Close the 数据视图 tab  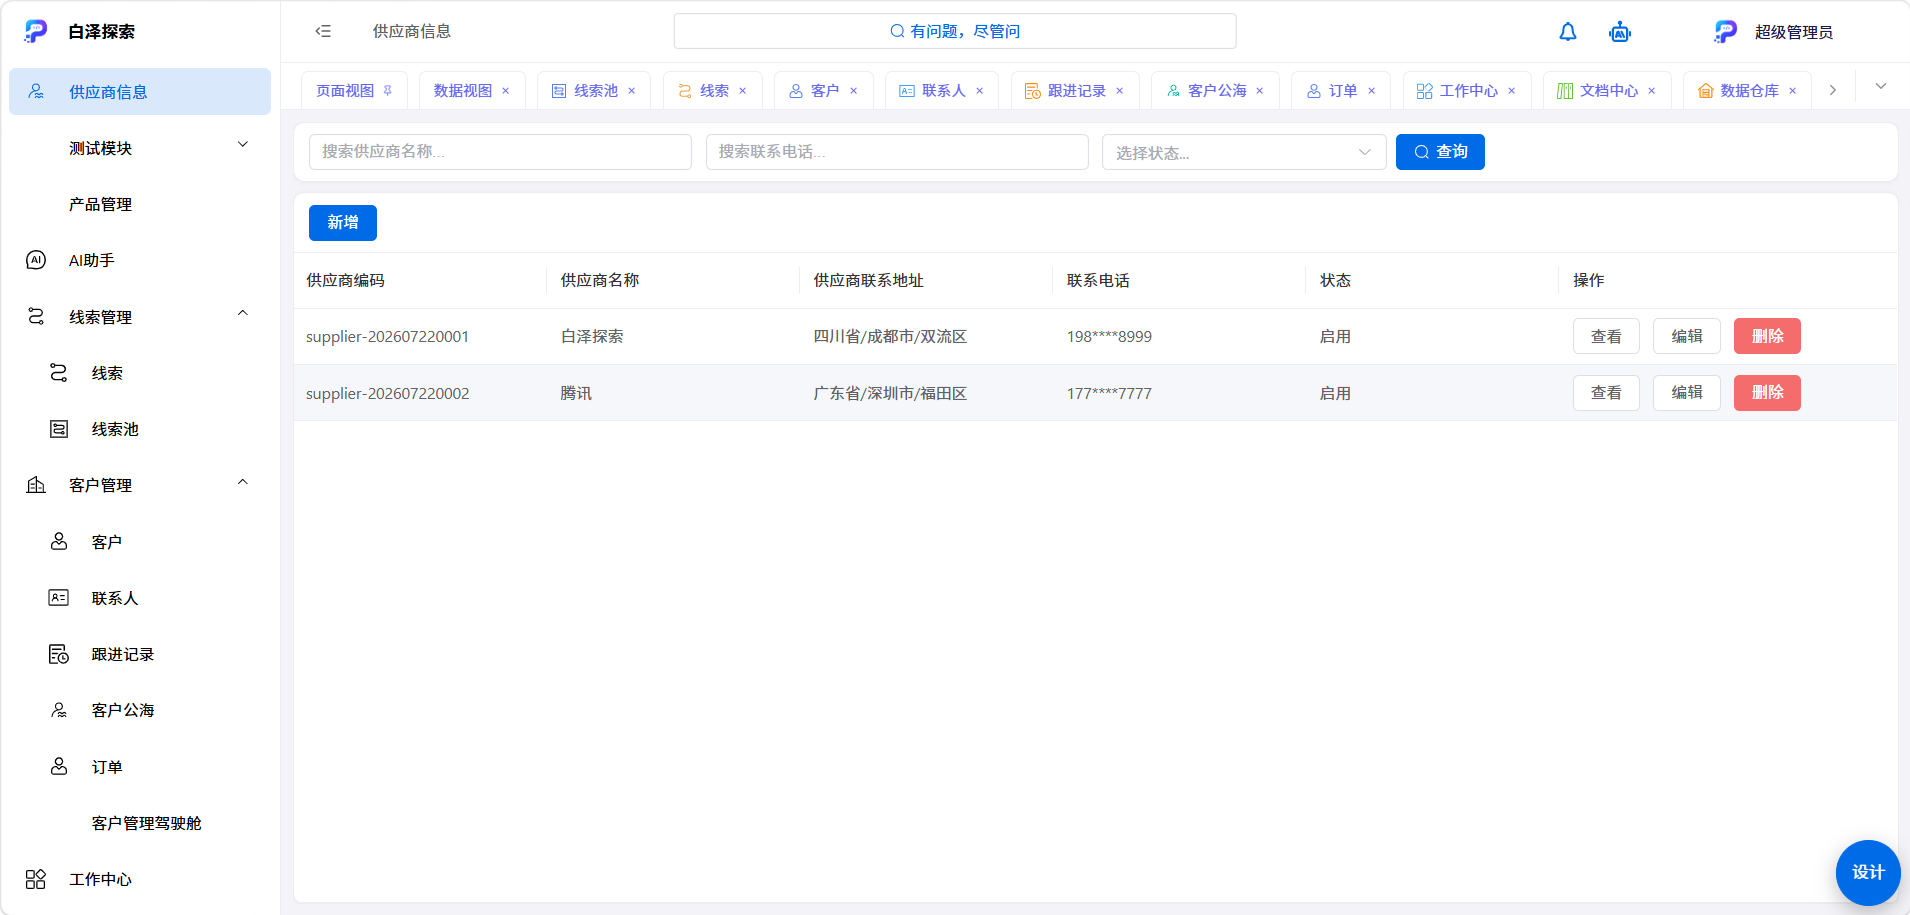coord(506,91)
